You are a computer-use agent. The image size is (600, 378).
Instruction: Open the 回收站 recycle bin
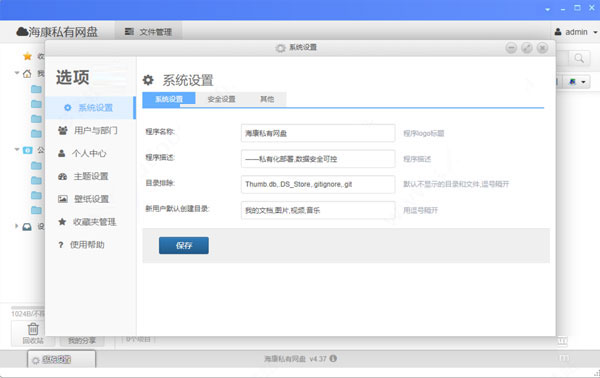33,333
